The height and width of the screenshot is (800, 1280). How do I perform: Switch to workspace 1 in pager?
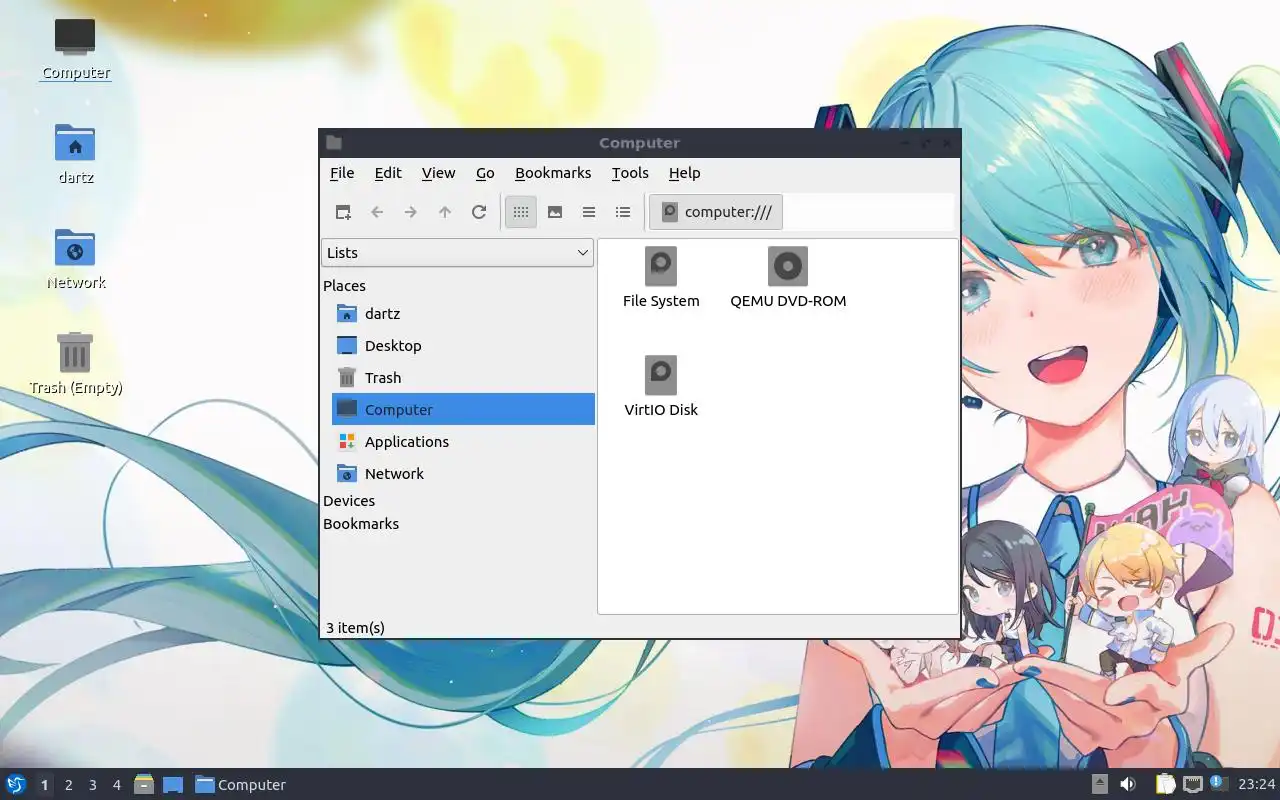pos(44,785)
